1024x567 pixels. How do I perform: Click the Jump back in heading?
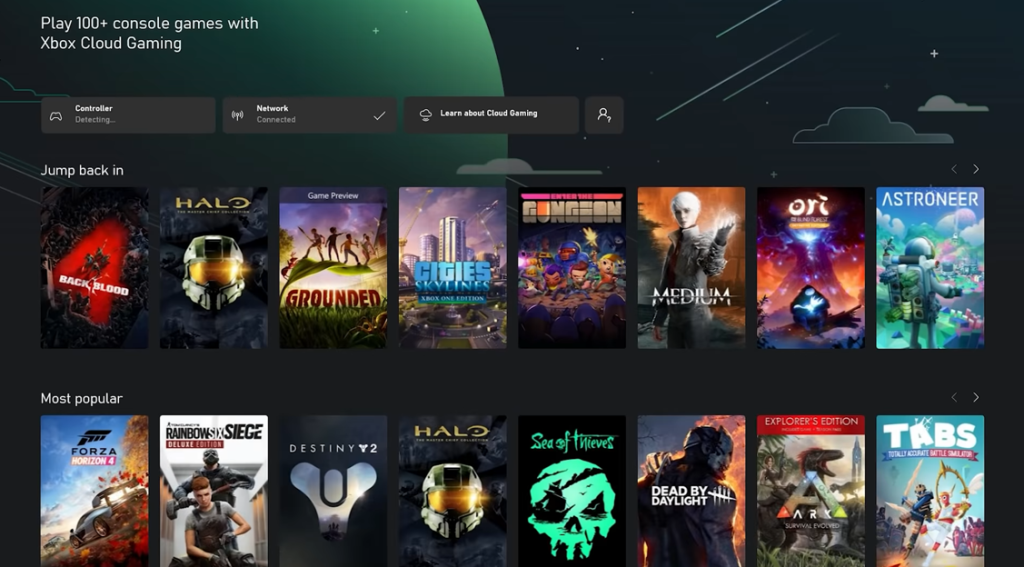coord(82,170)
